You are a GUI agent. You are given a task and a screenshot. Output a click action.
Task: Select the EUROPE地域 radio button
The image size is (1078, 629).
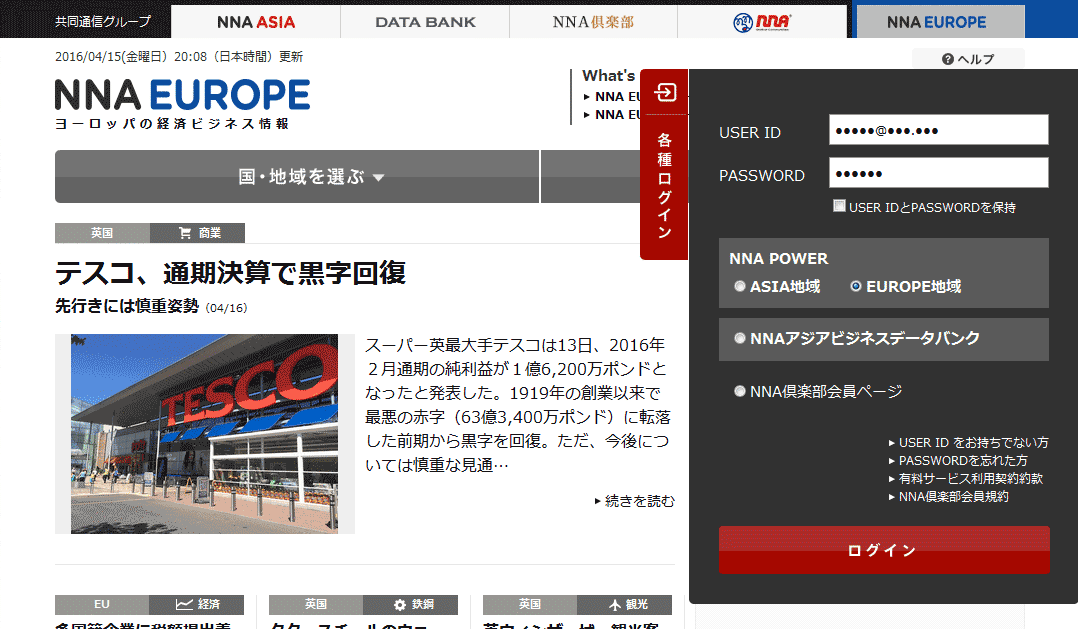point(856,286)
